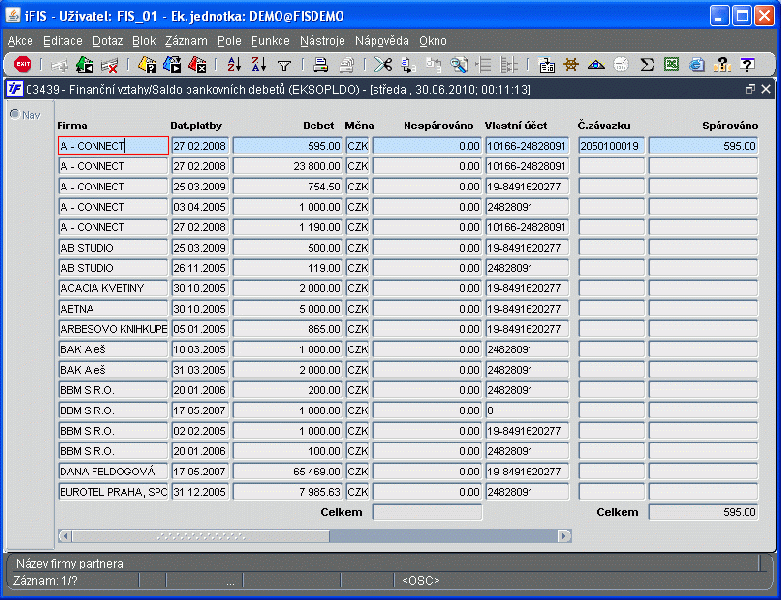This screenshot has height=600, width=781.
Task: Click the Vlastní účet value 0
Action: (527, 411)
